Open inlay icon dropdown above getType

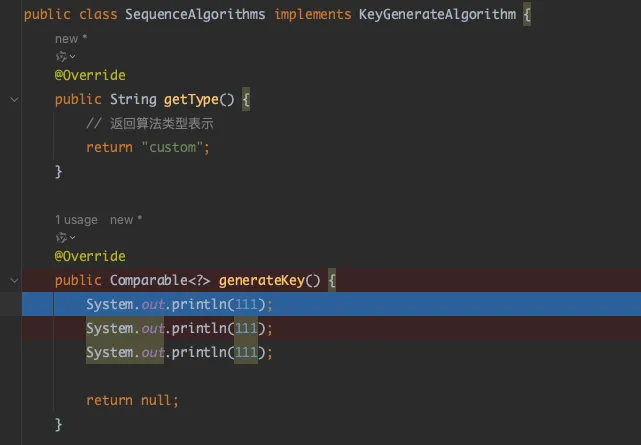[x=65, y=56]
